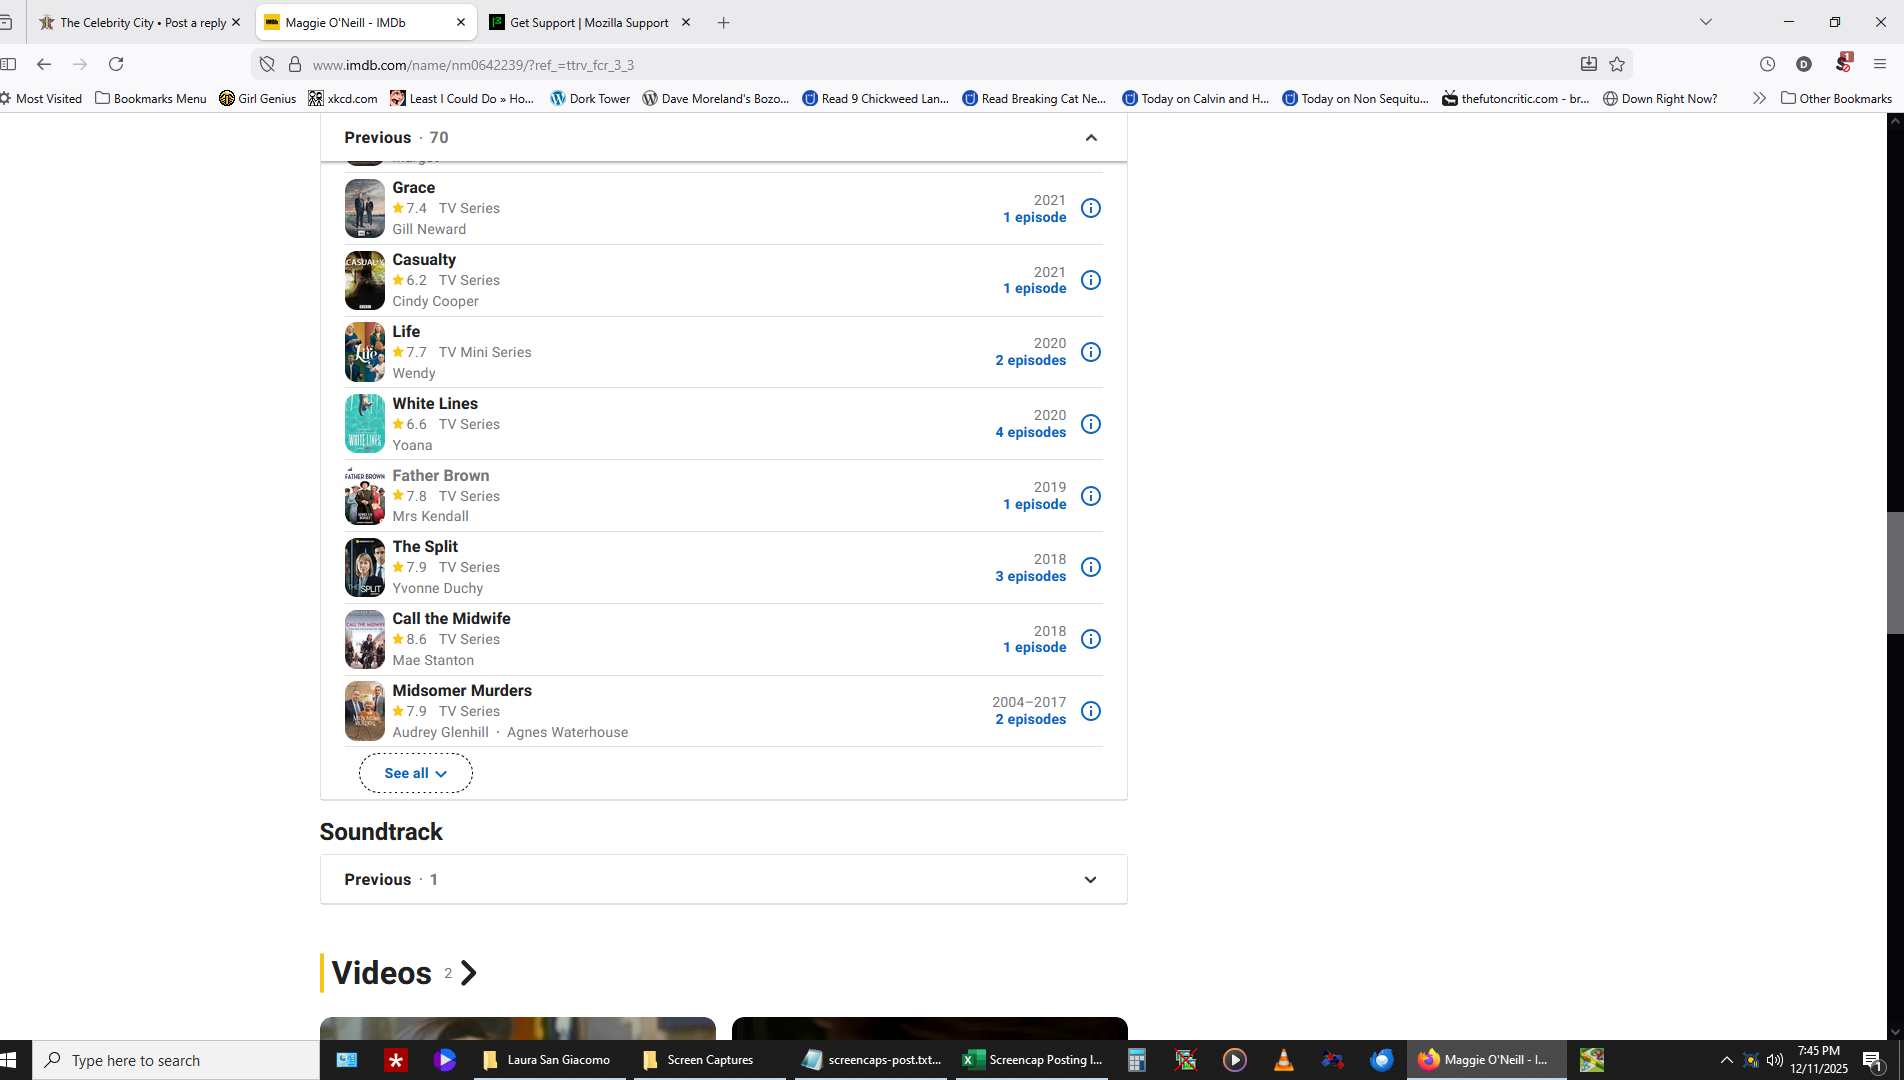Click the Firefox account avatar icon
This screenshot has height=1080, width=1904.
pos(1804,64)
